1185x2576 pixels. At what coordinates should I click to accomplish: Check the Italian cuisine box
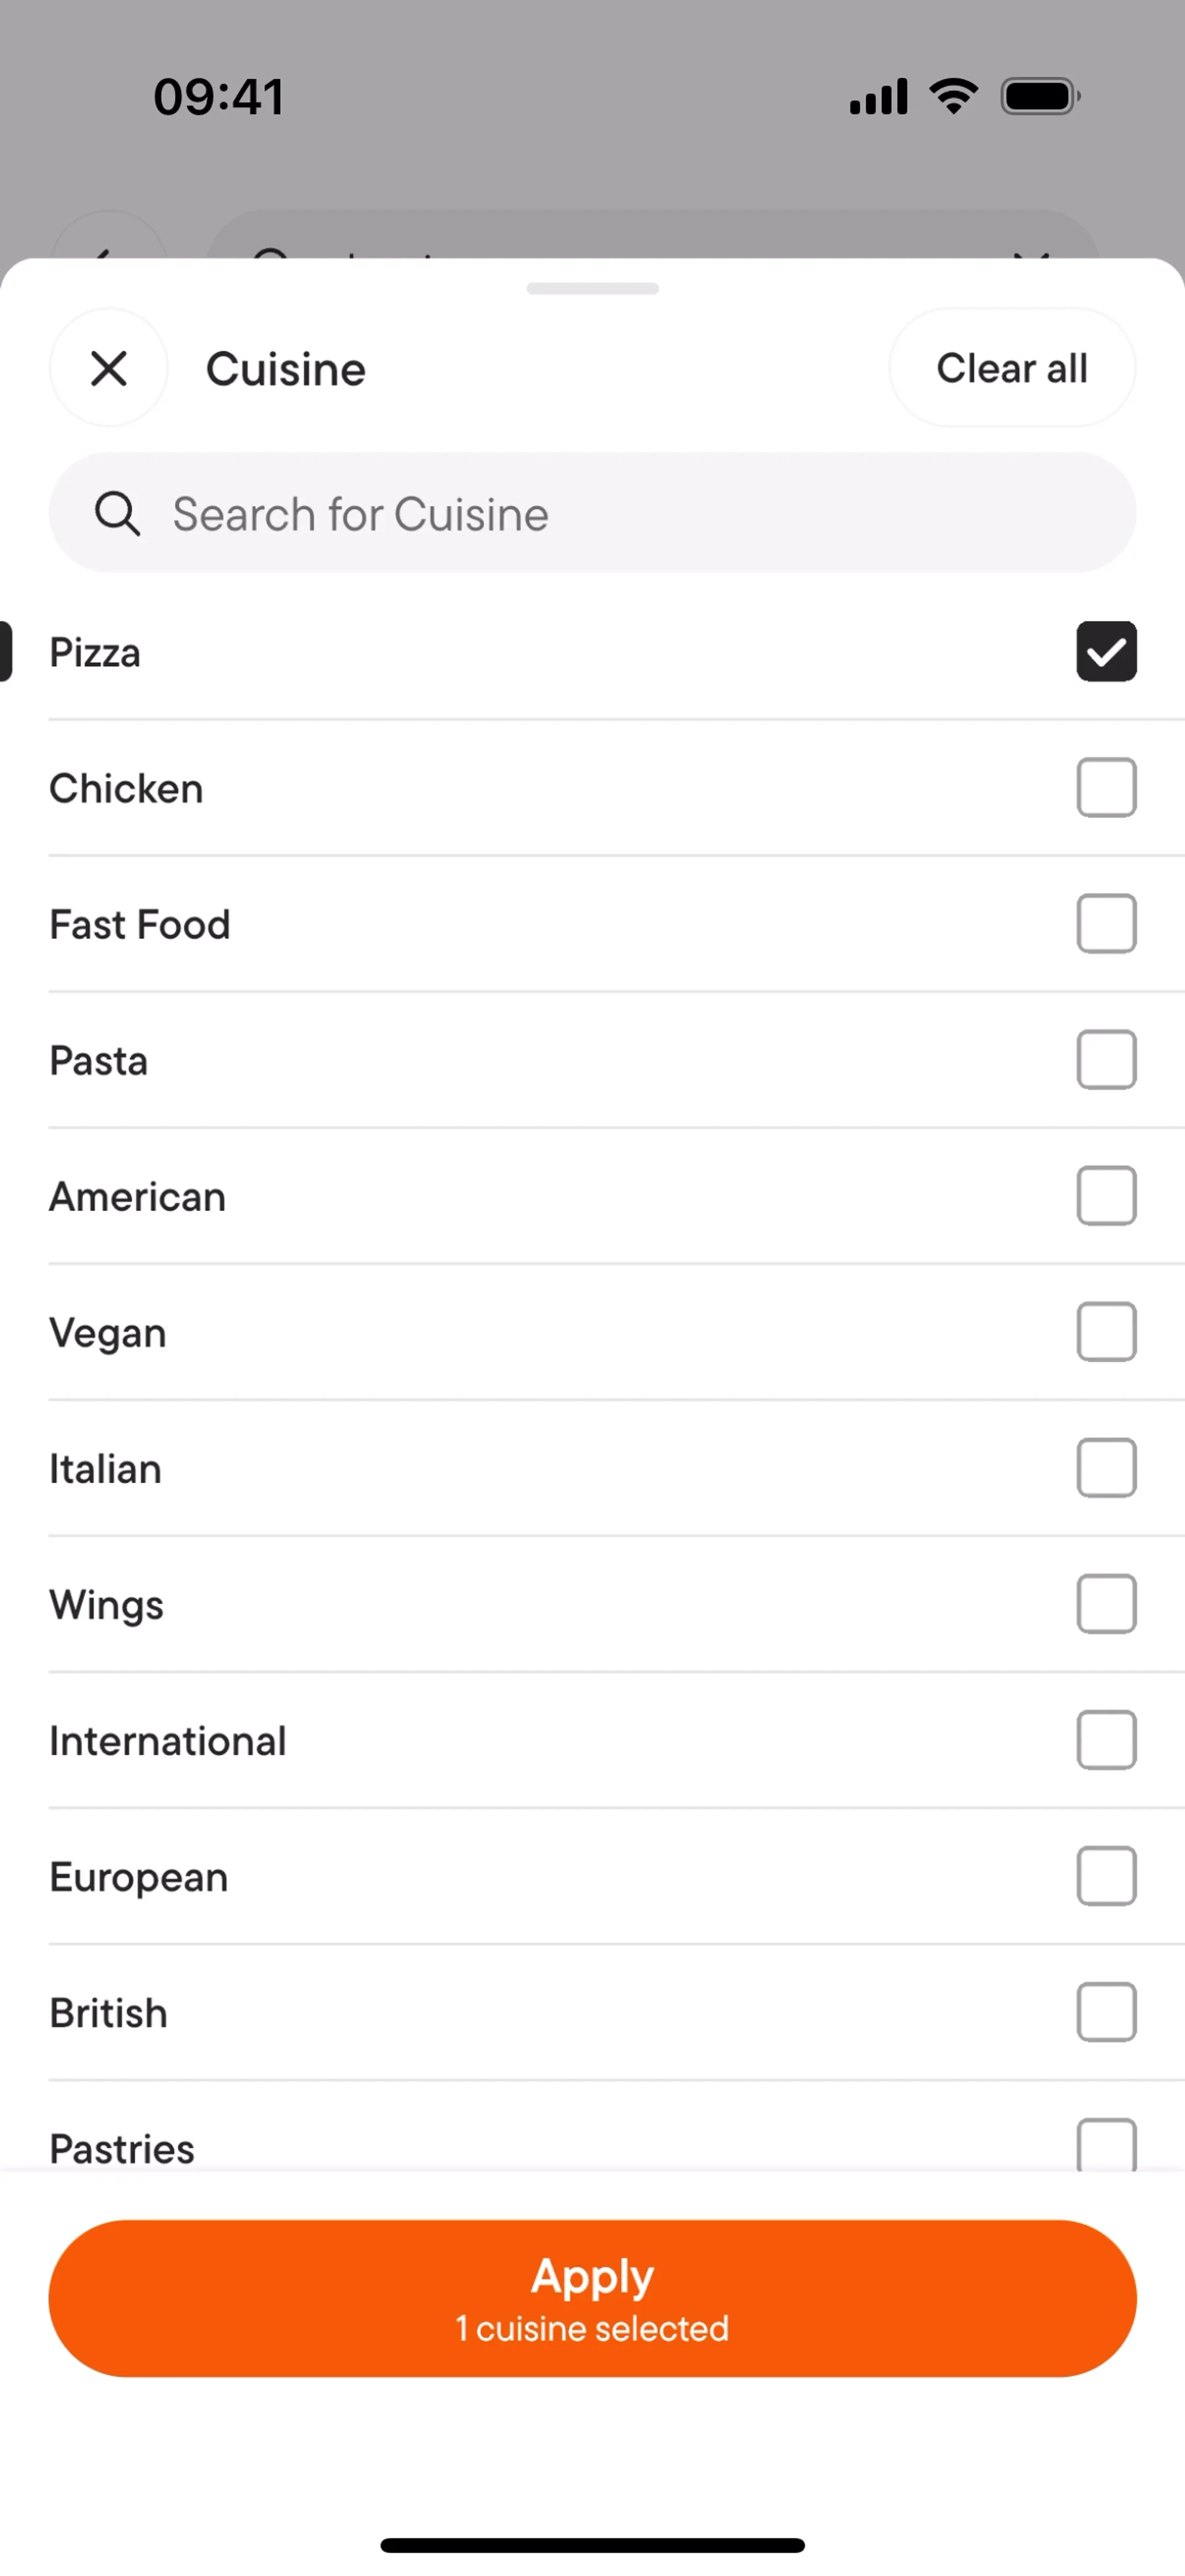tap(1106, 1468)
